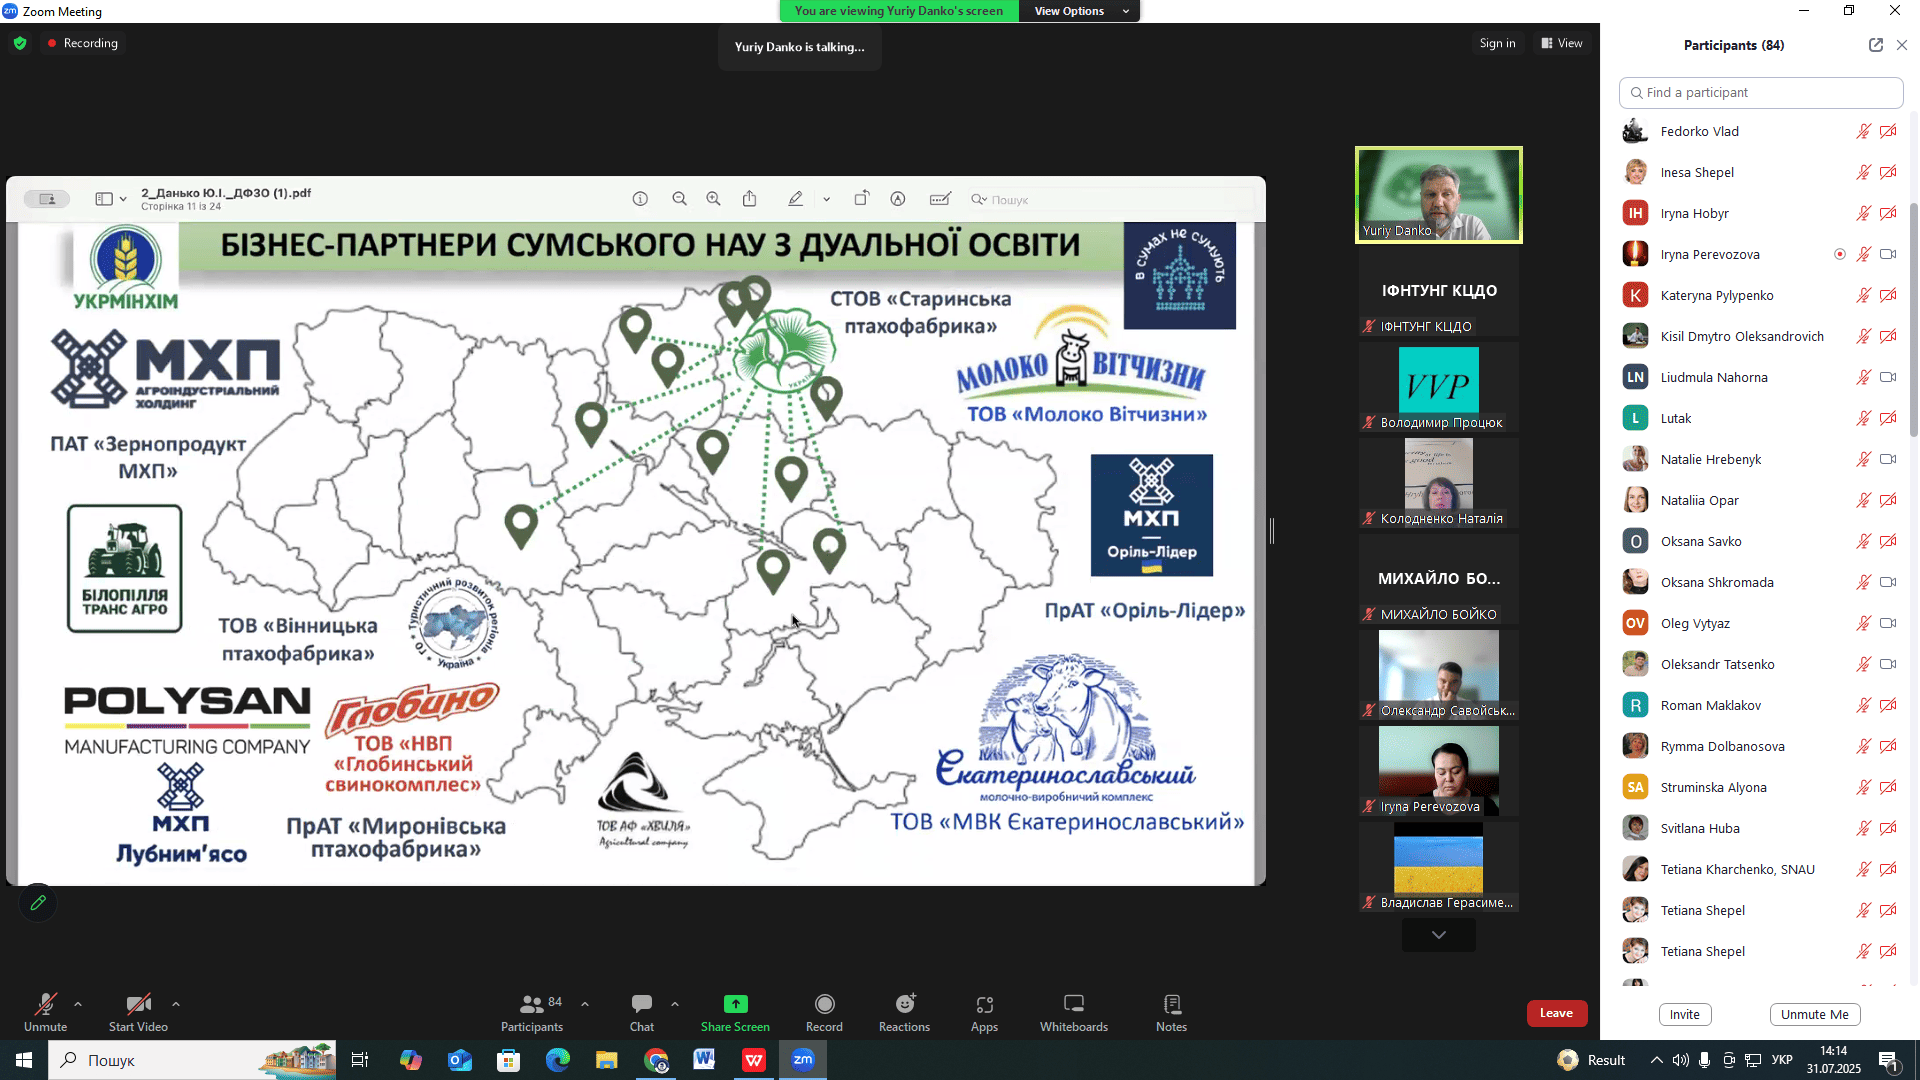This screenshot has width=1920, height=1080.
Task: Start Video from the Zoom toolbar
Action: pyautogui.click(x=138, y=1012)
